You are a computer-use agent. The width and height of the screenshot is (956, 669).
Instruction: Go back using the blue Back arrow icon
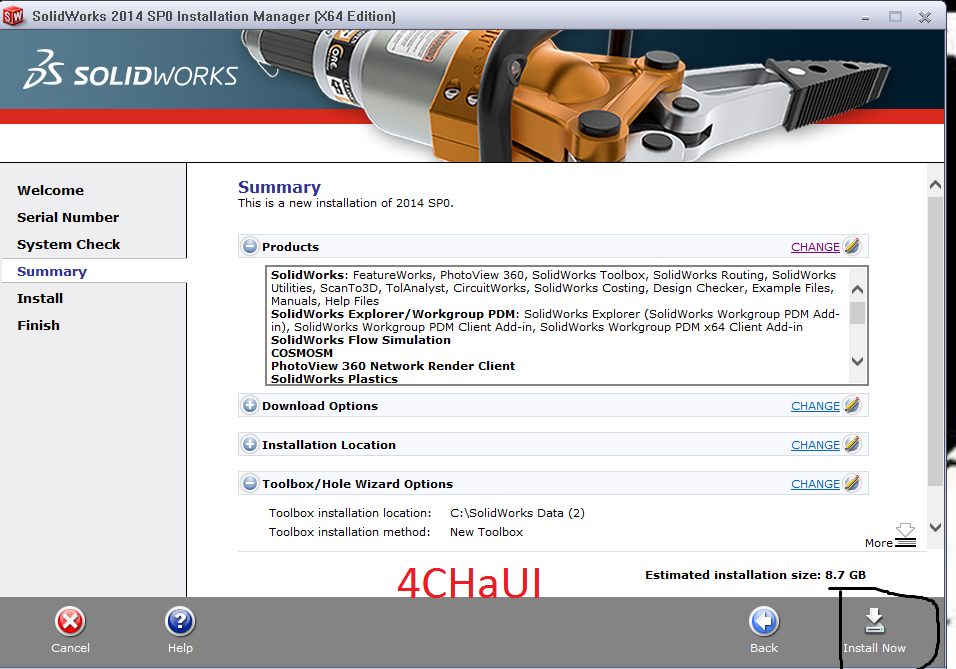[764, 622]
